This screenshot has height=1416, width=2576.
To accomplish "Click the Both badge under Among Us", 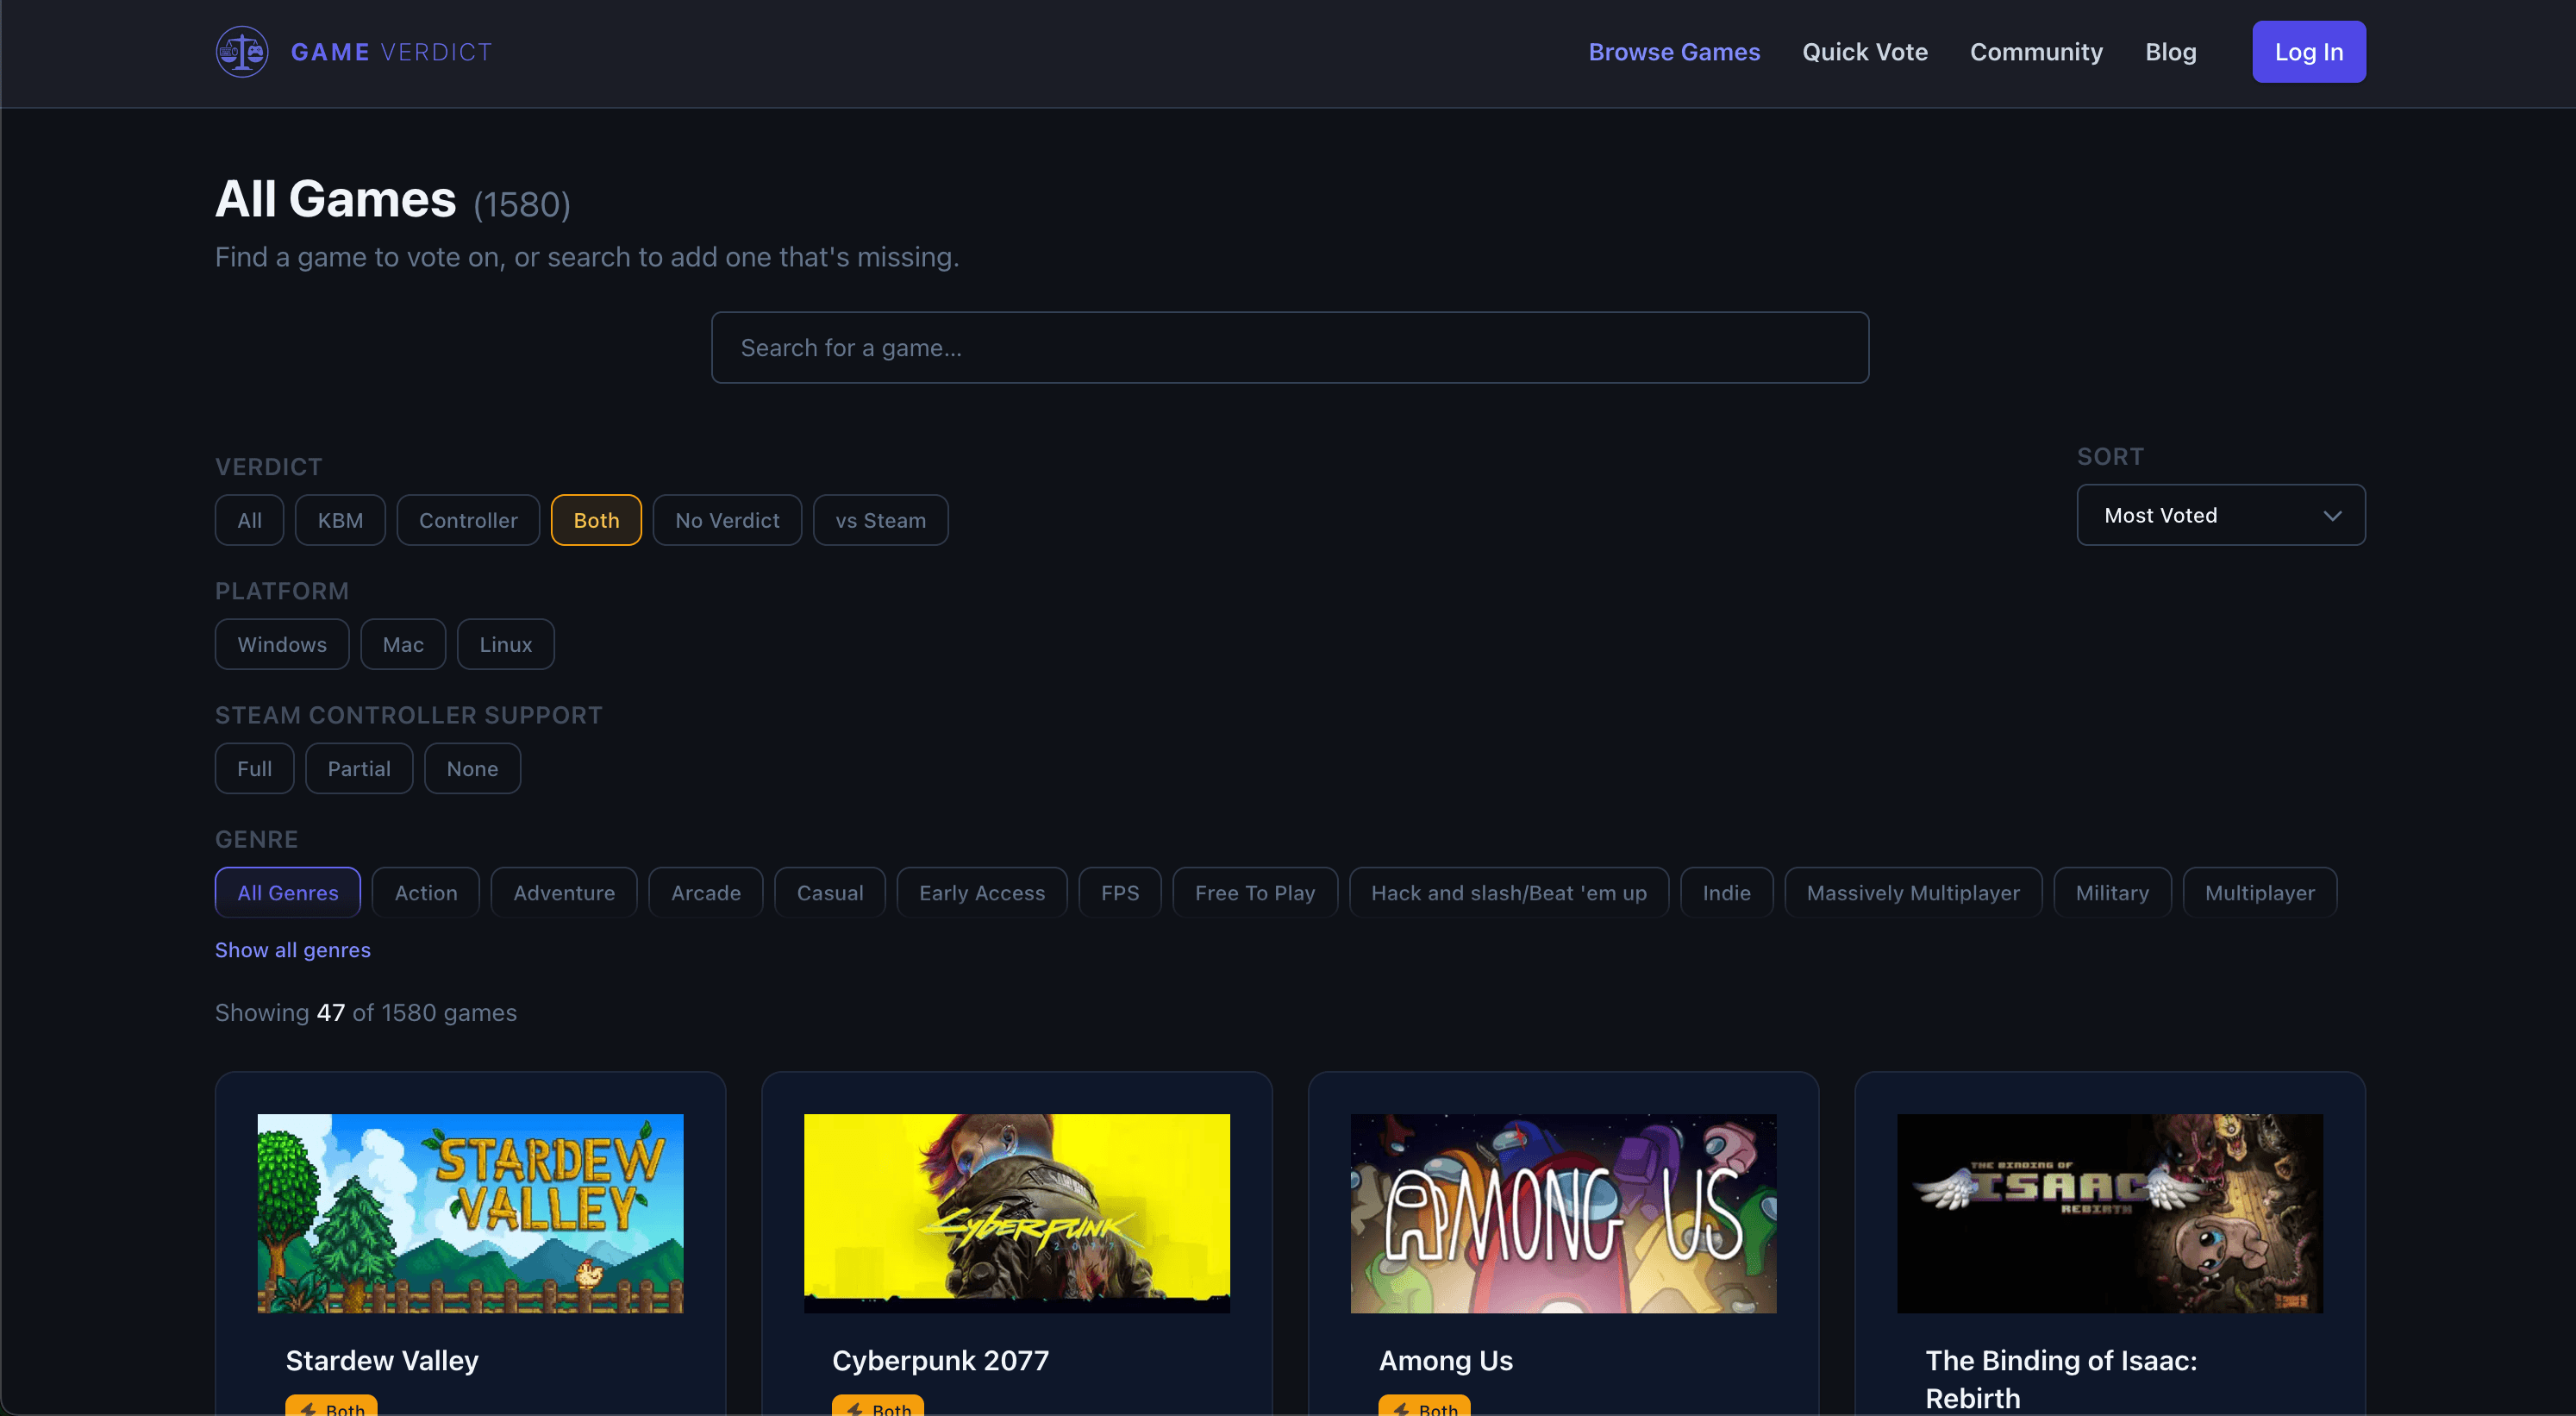I will [1424, 1405].
